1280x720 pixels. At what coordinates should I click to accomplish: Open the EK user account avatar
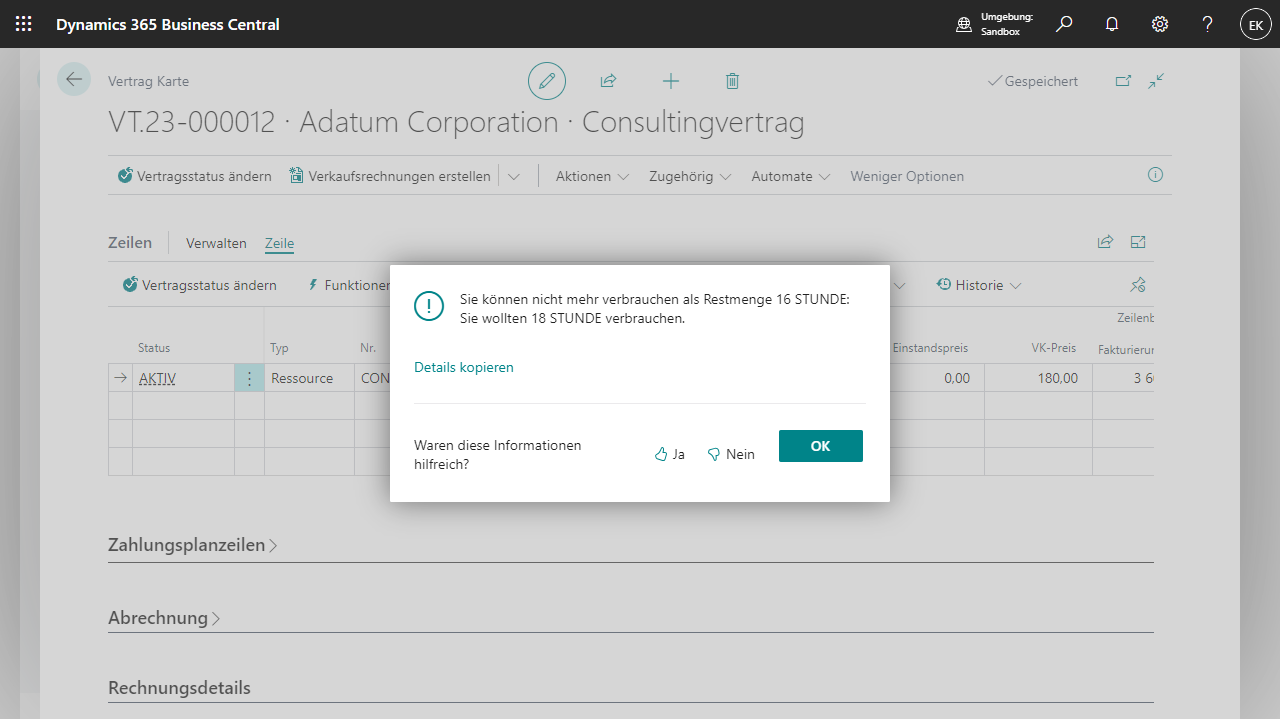[x=1256, y=24]
